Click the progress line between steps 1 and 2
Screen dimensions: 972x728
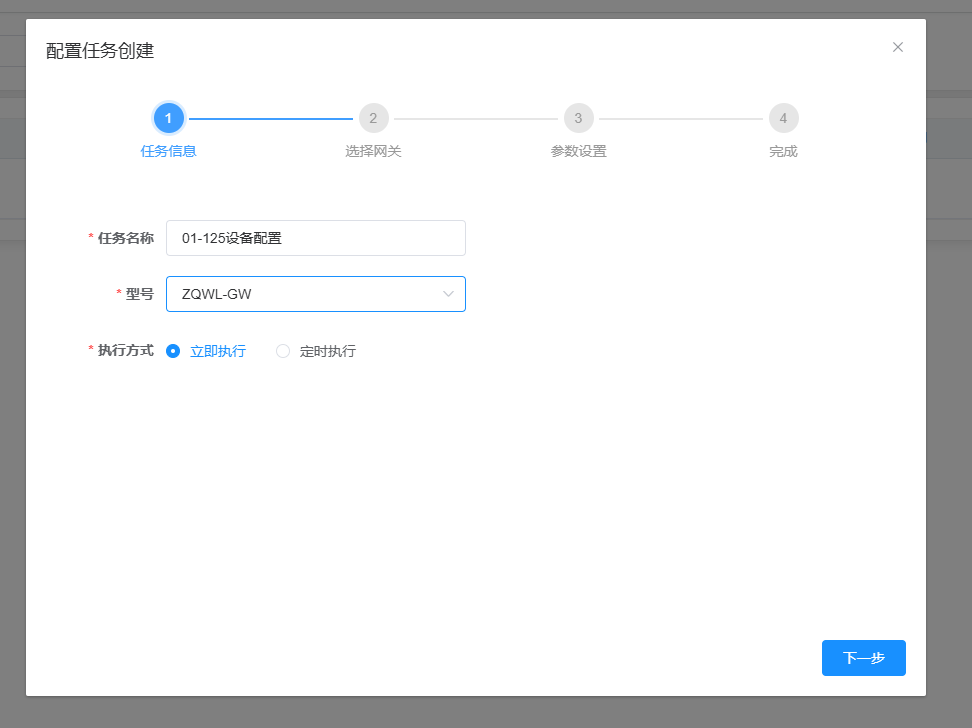coord(271,118)
